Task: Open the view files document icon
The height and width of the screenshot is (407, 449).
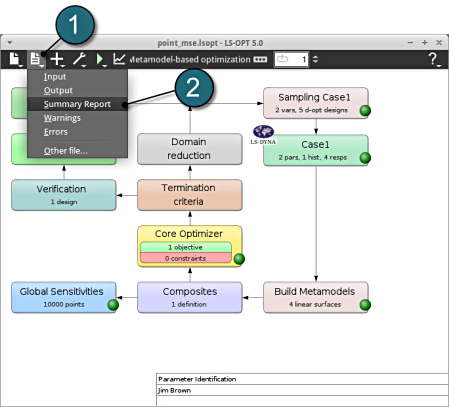Action: pos(36,59)
